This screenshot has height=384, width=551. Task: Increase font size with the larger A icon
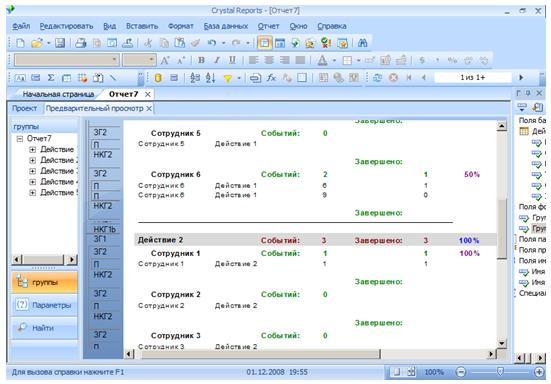(165, 60)
